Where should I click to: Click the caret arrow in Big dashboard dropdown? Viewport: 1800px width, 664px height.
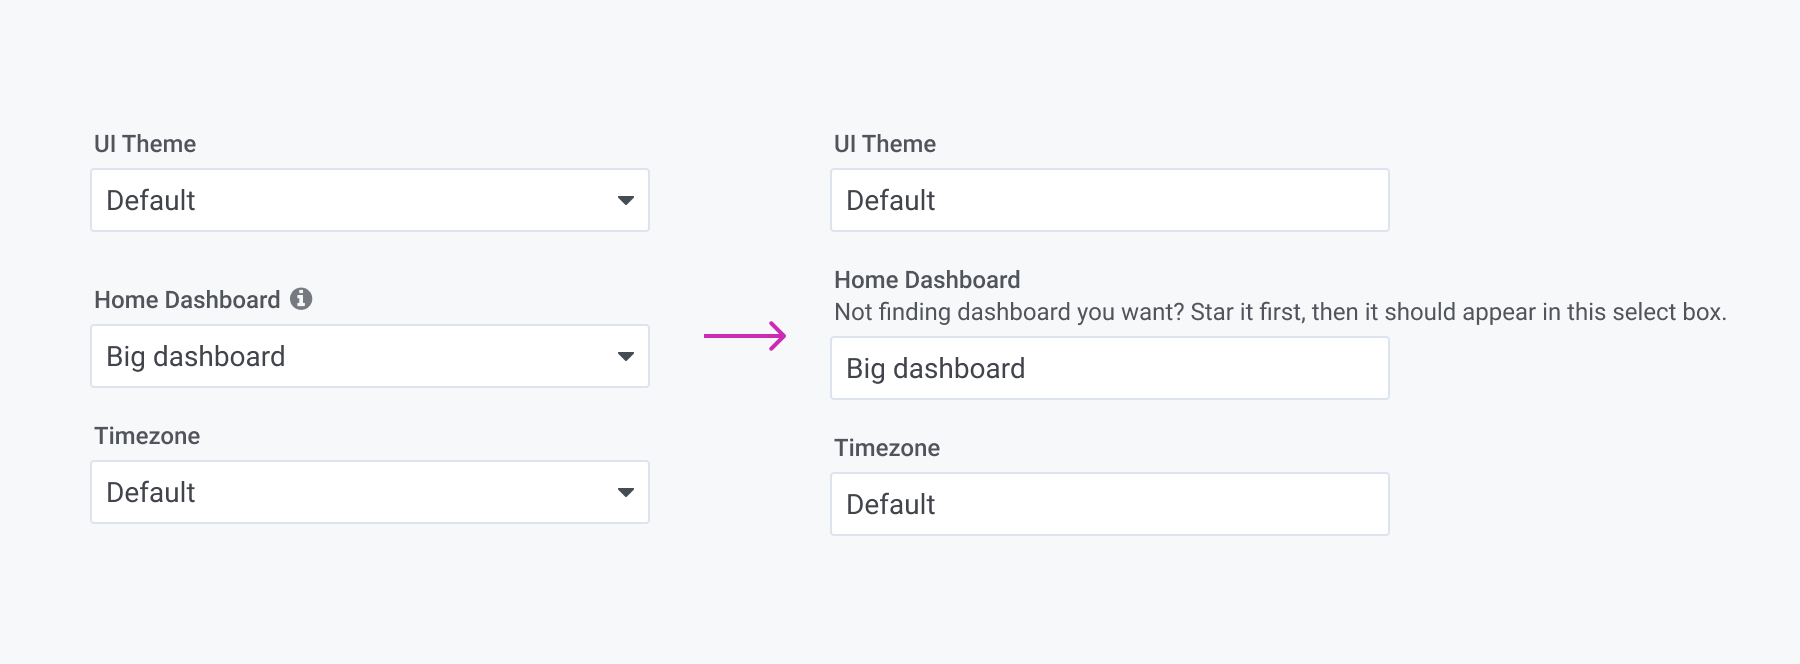626,357
